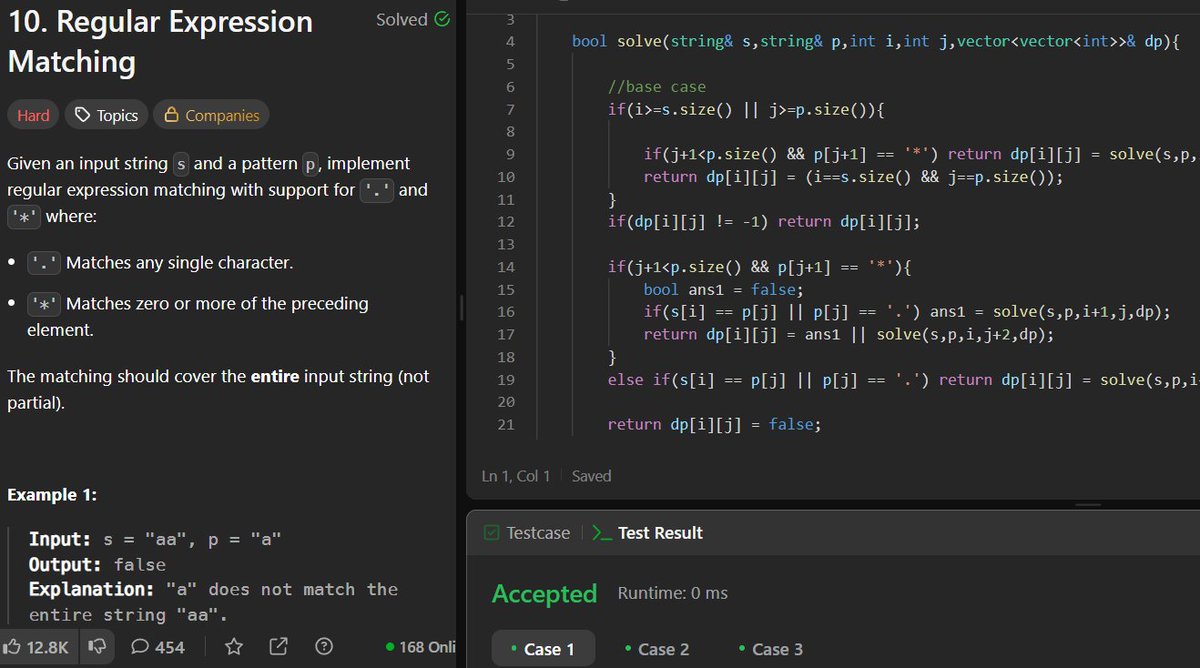Click the Solved green checkmark icon

pyautogui.click(x=442, y=19)
